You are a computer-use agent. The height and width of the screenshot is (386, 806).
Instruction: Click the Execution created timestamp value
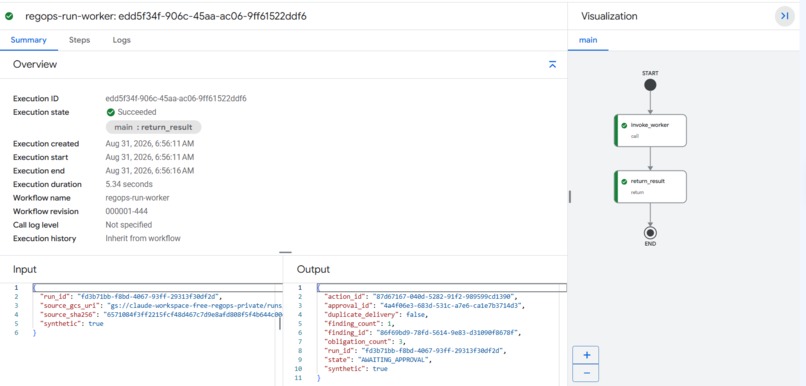coord(150,144)
